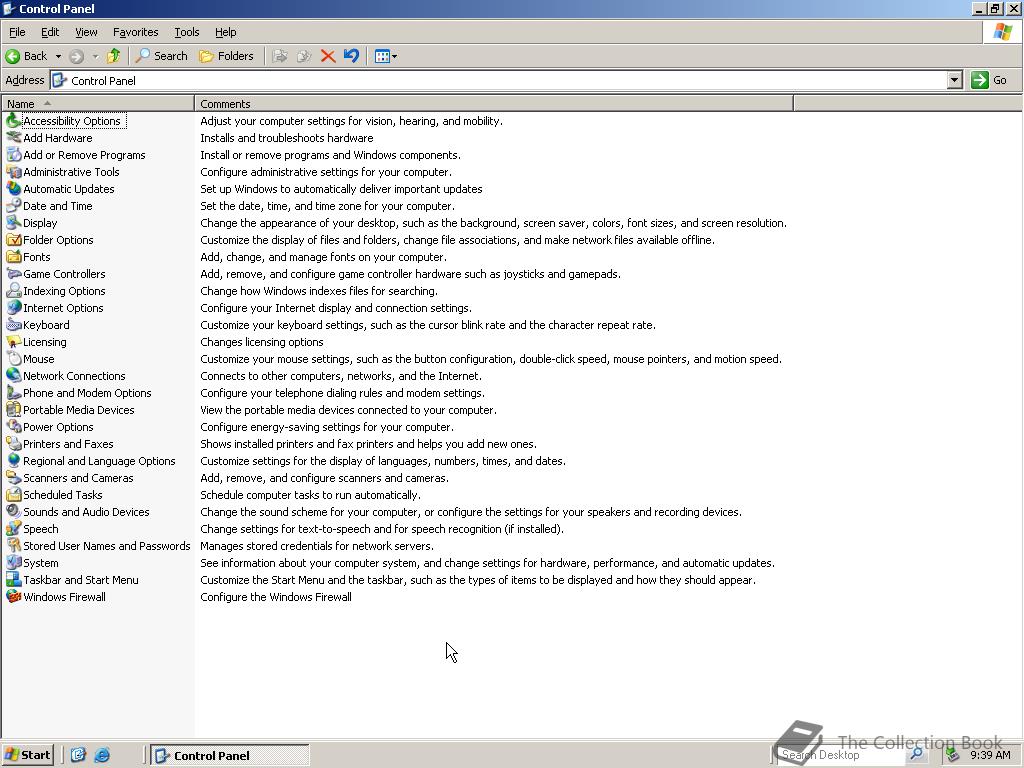Select the Speech entry
This screenshot has width=1024, height=768.
40,528
